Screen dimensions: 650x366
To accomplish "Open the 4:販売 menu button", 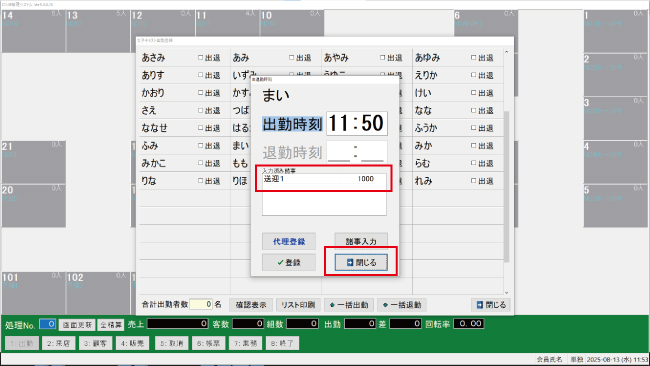I will [132, 343].
